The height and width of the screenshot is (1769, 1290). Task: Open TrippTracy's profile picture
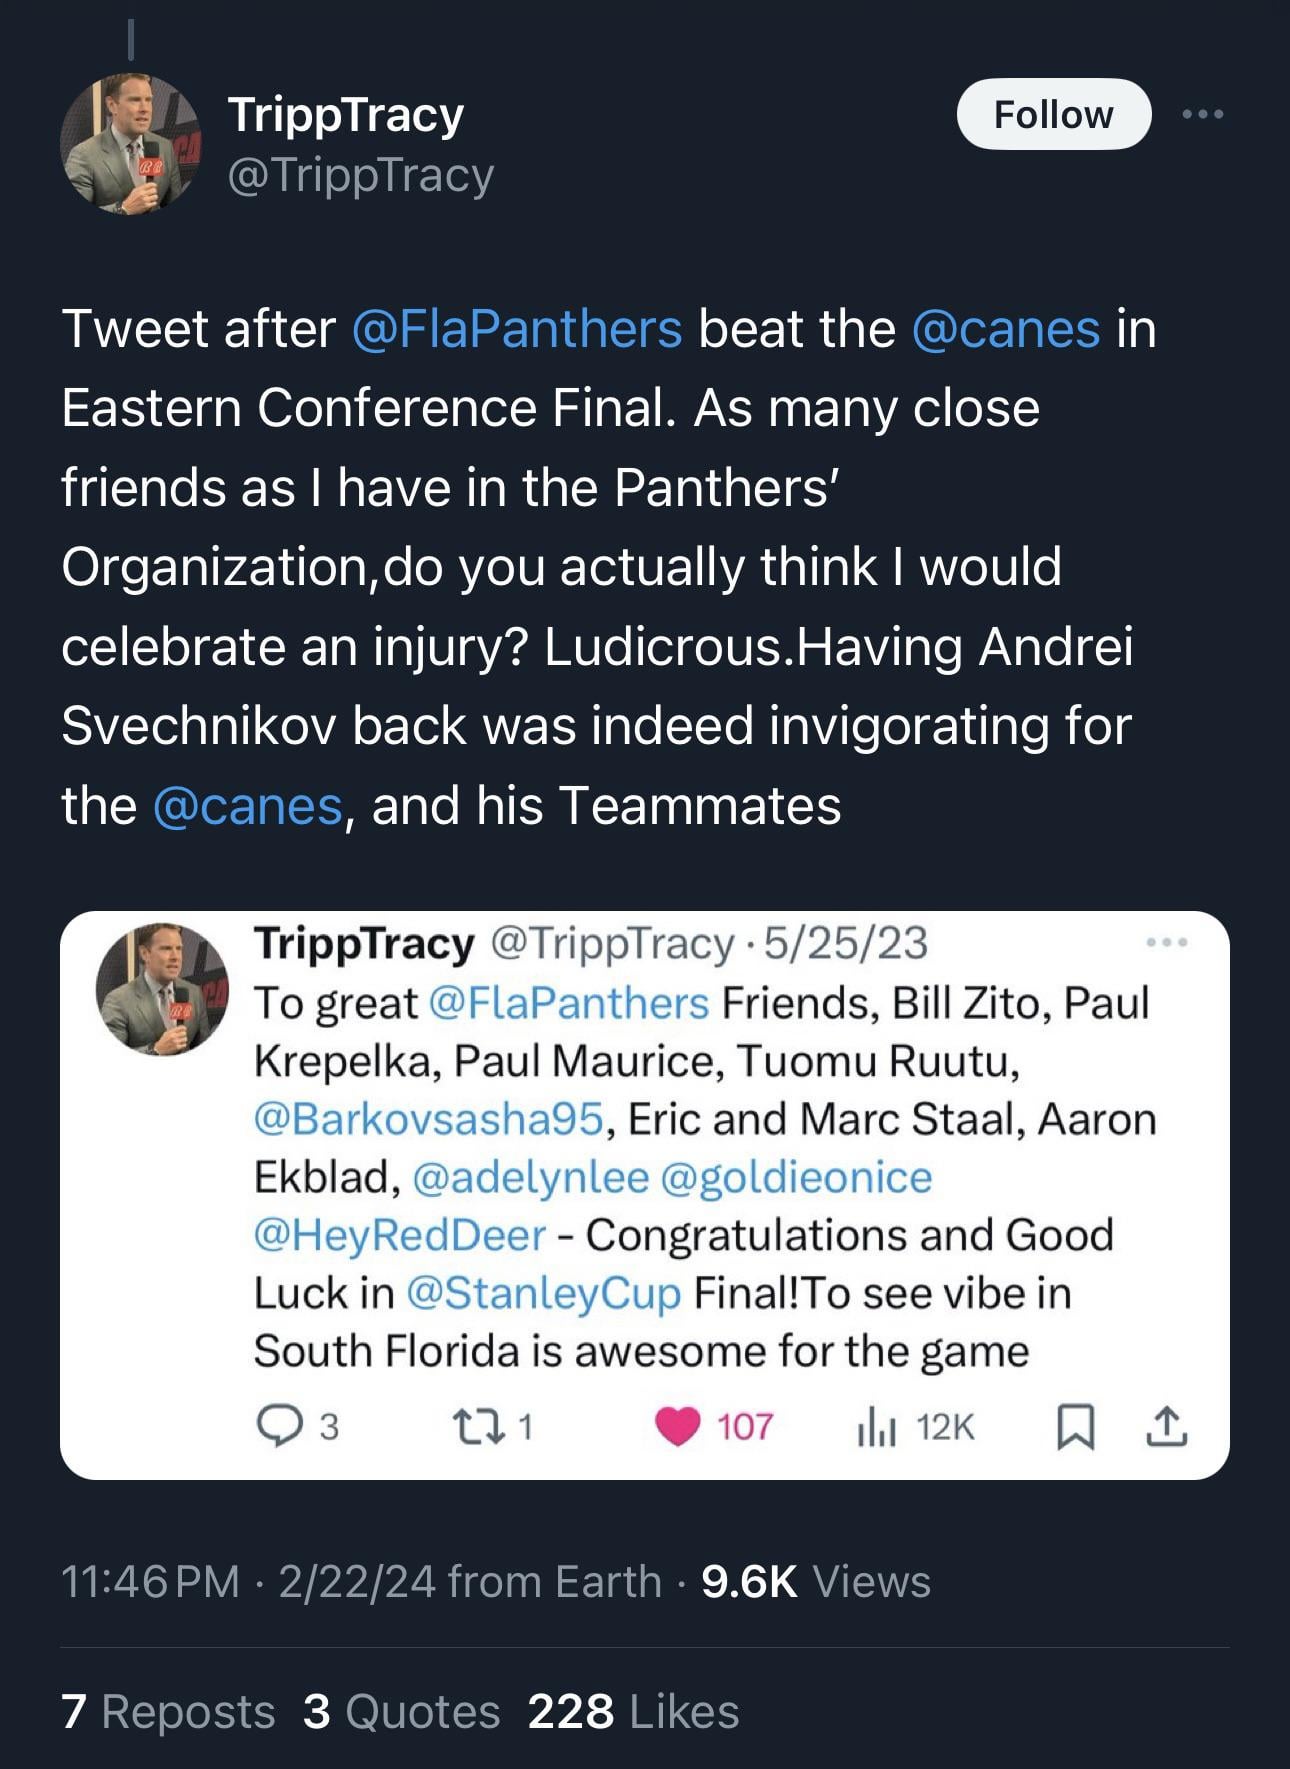tap(130, 144)
